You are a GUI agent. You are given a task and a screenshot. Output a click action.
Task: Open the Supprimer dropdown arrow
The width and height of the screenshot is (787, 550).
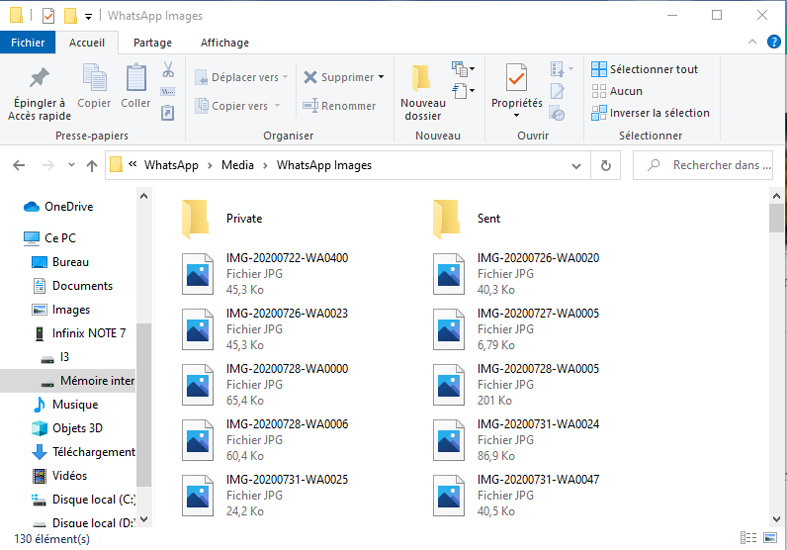[x=381, y=77]
